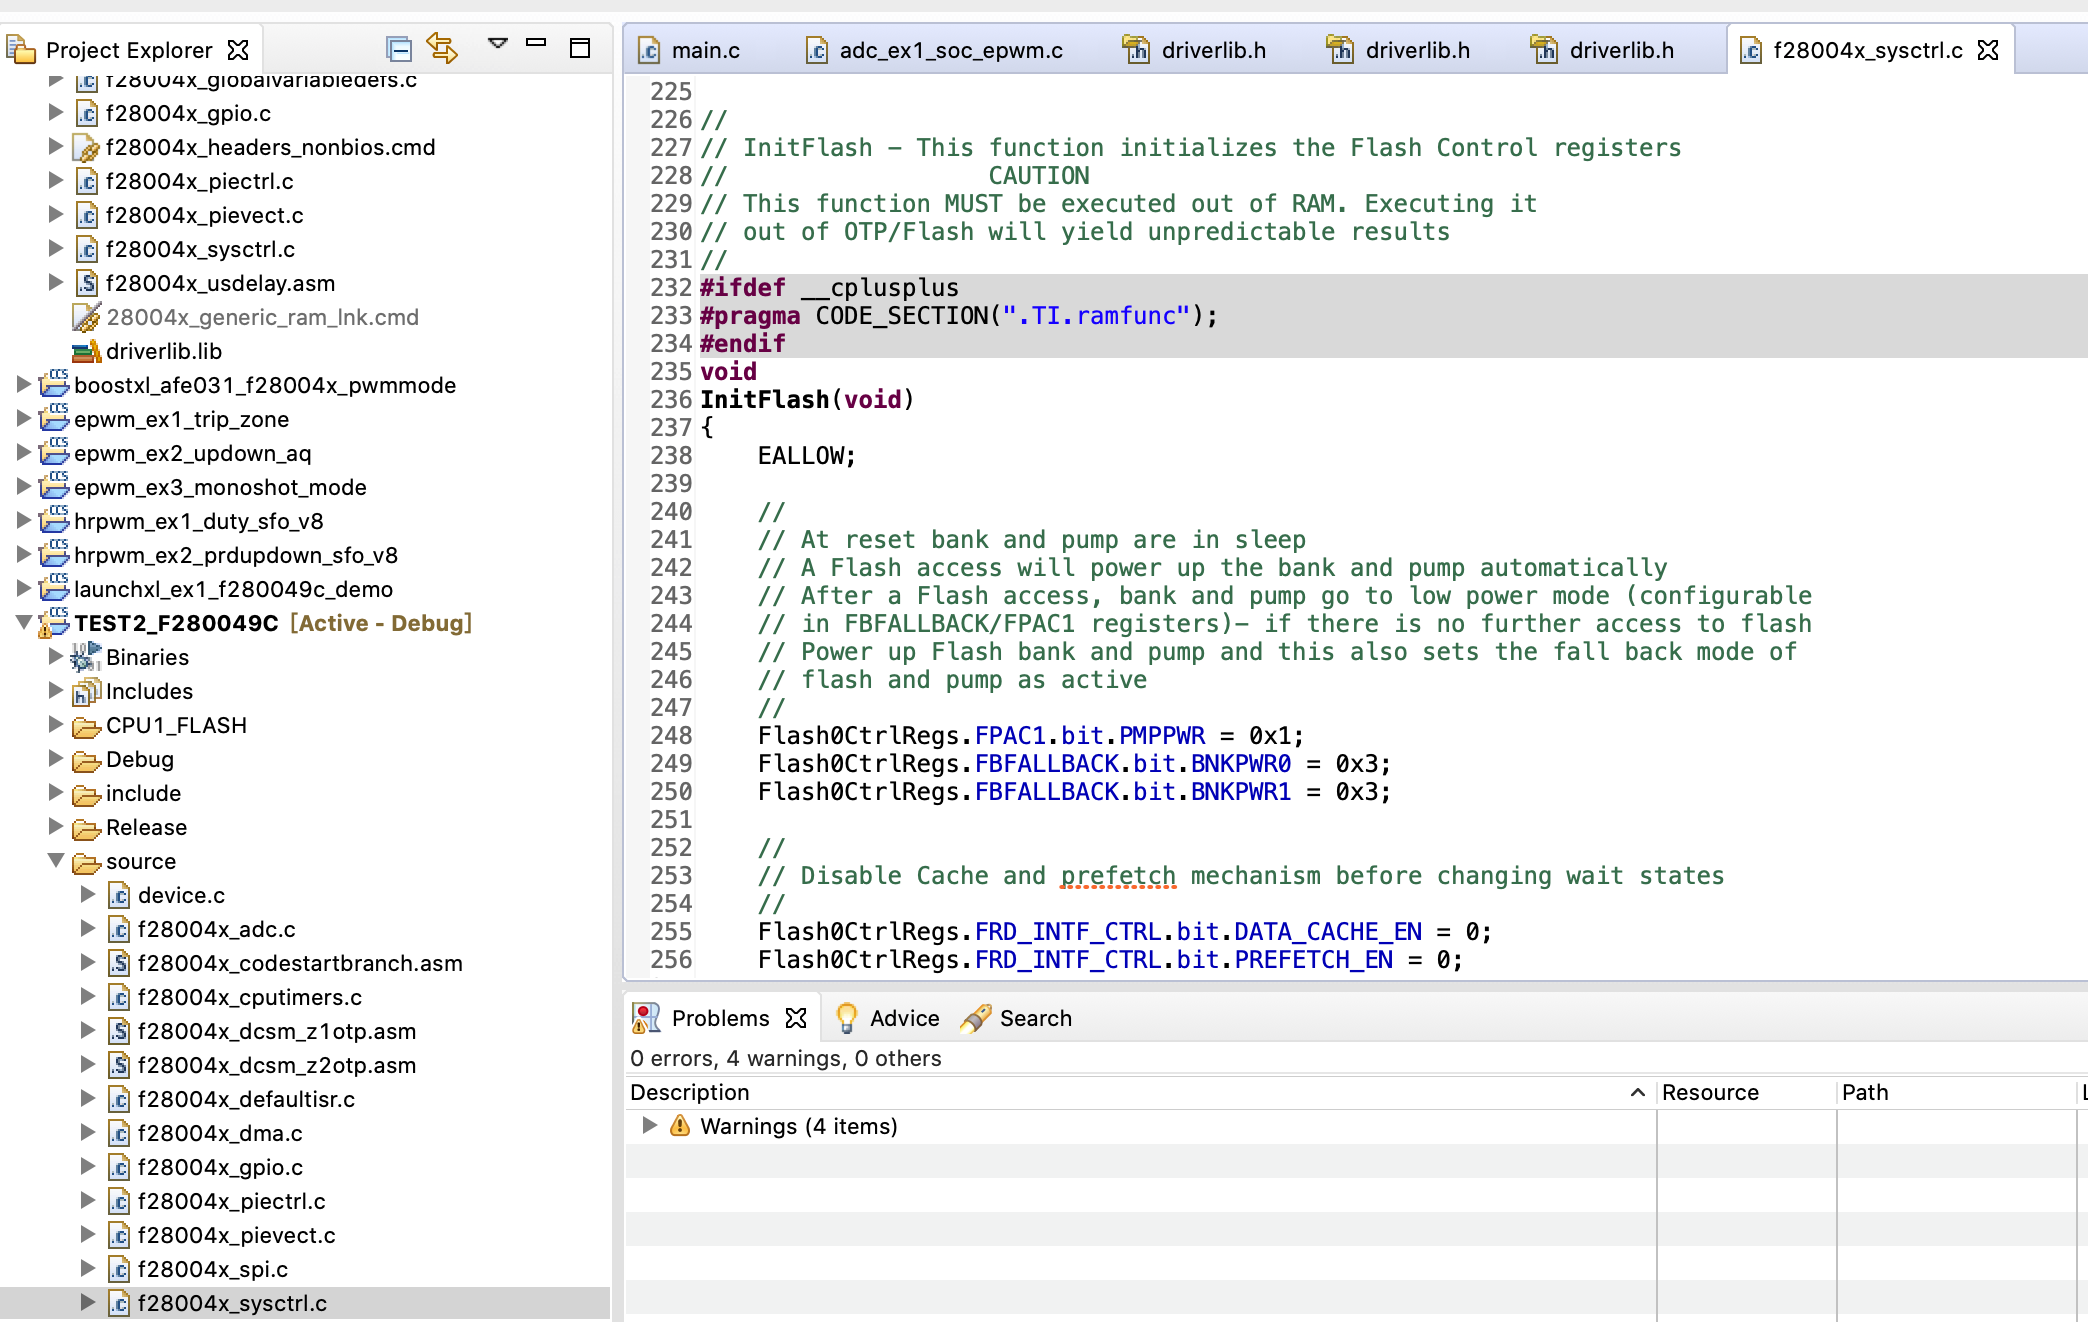Click the Collapse All icon in Project Explorer
2088x1322 pixels.
[399, 48]
